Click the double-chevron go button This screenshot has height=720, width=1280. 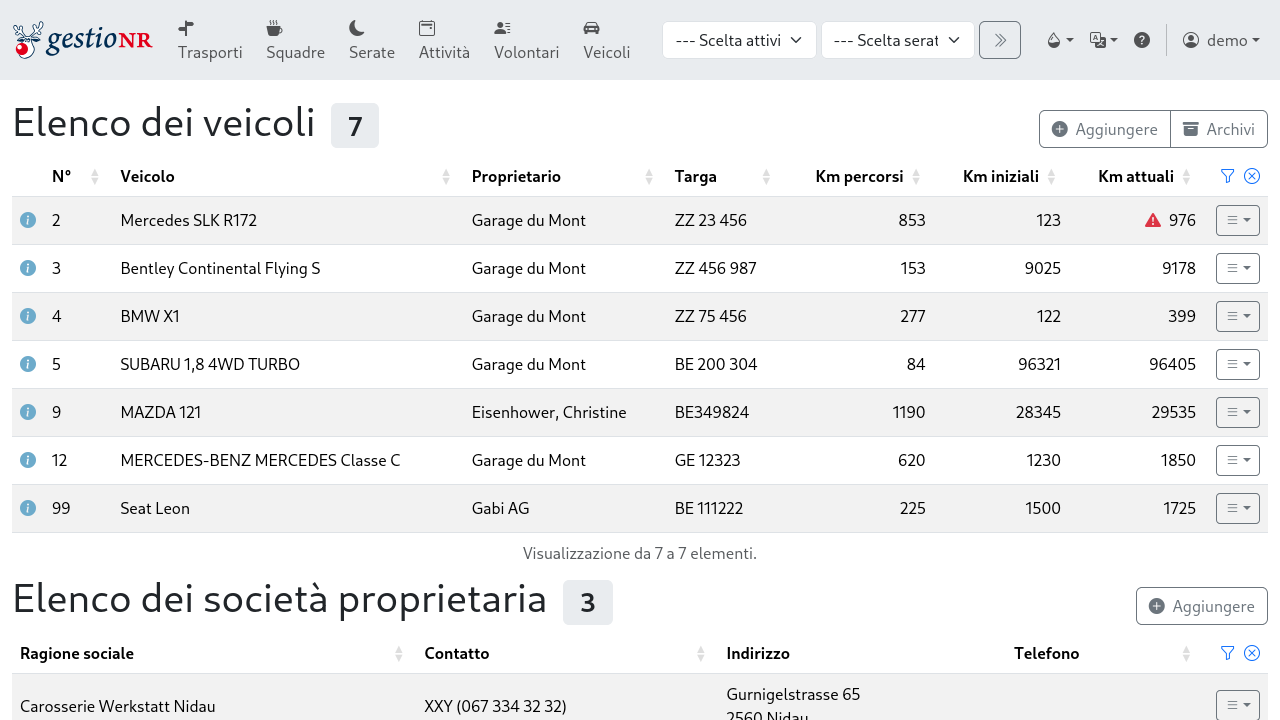(x=1000, y=40)
